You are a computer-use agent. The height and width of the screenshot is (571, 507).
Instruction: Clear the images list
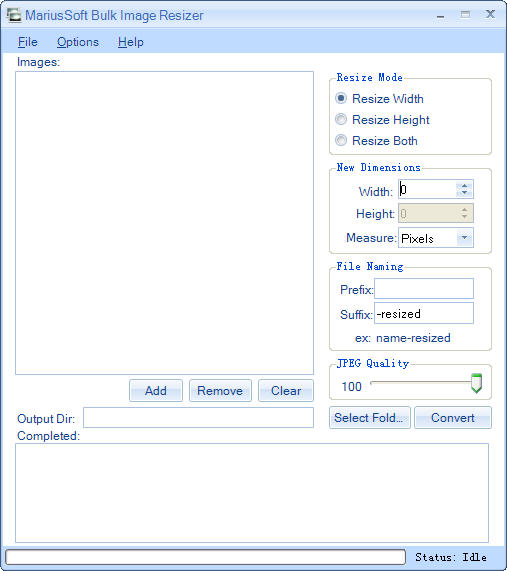click(286, 390)
